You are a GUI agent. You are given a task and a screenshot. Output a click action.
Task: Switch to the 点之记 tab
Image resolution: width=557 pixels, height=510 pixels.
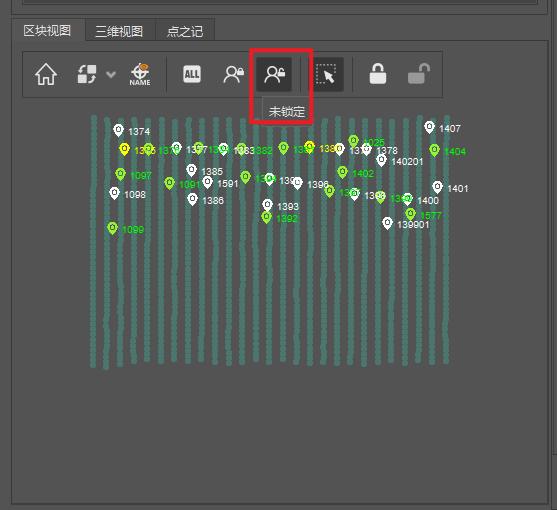(185, 31)
